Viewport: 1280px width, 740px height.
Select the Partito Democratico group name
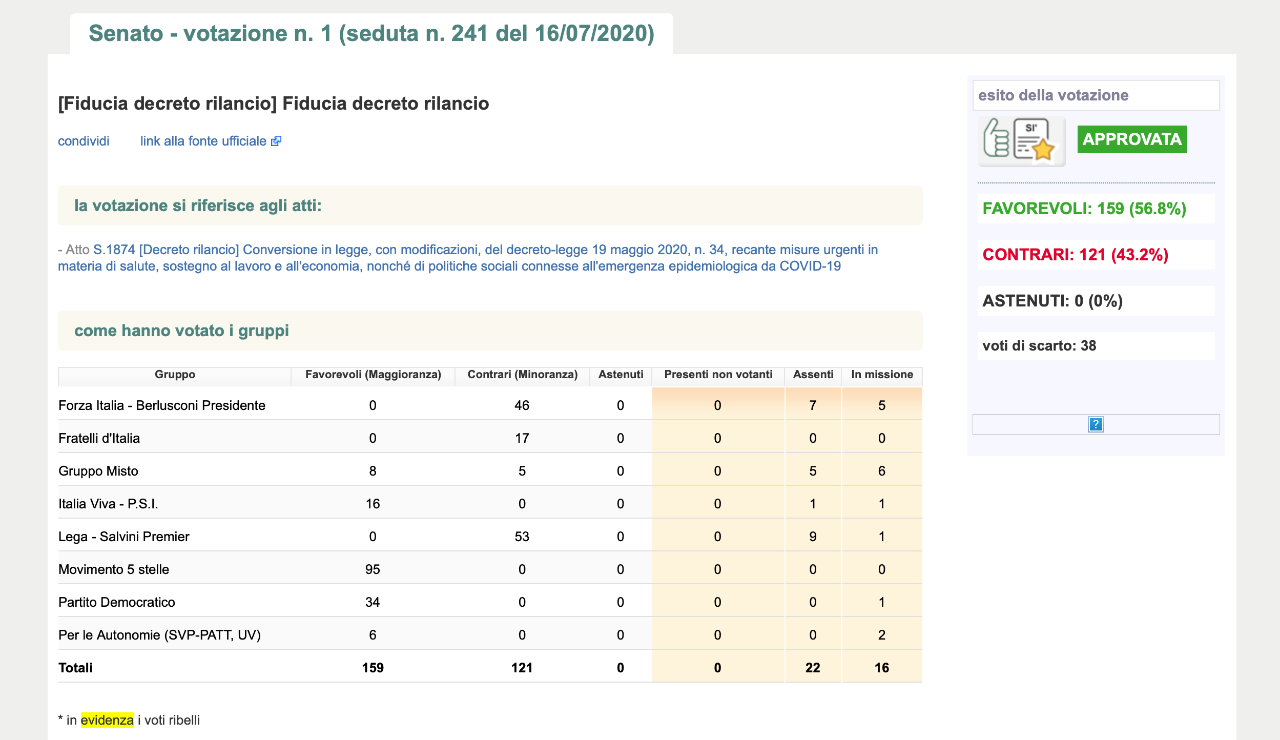pos(117,603)
